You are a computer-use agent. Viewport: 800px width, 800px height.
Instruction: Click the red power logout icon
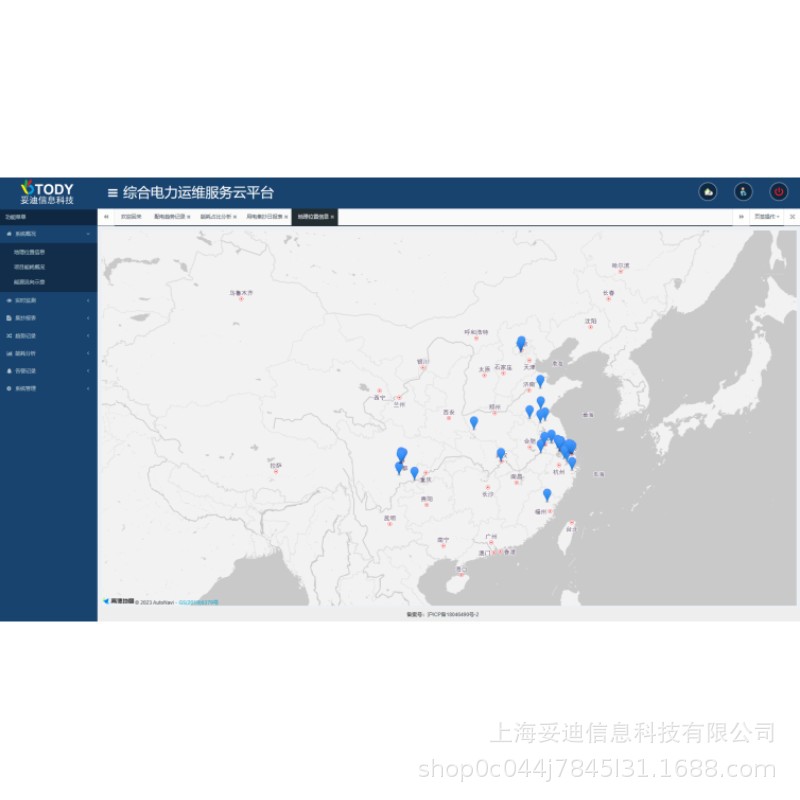pos(779,192)
